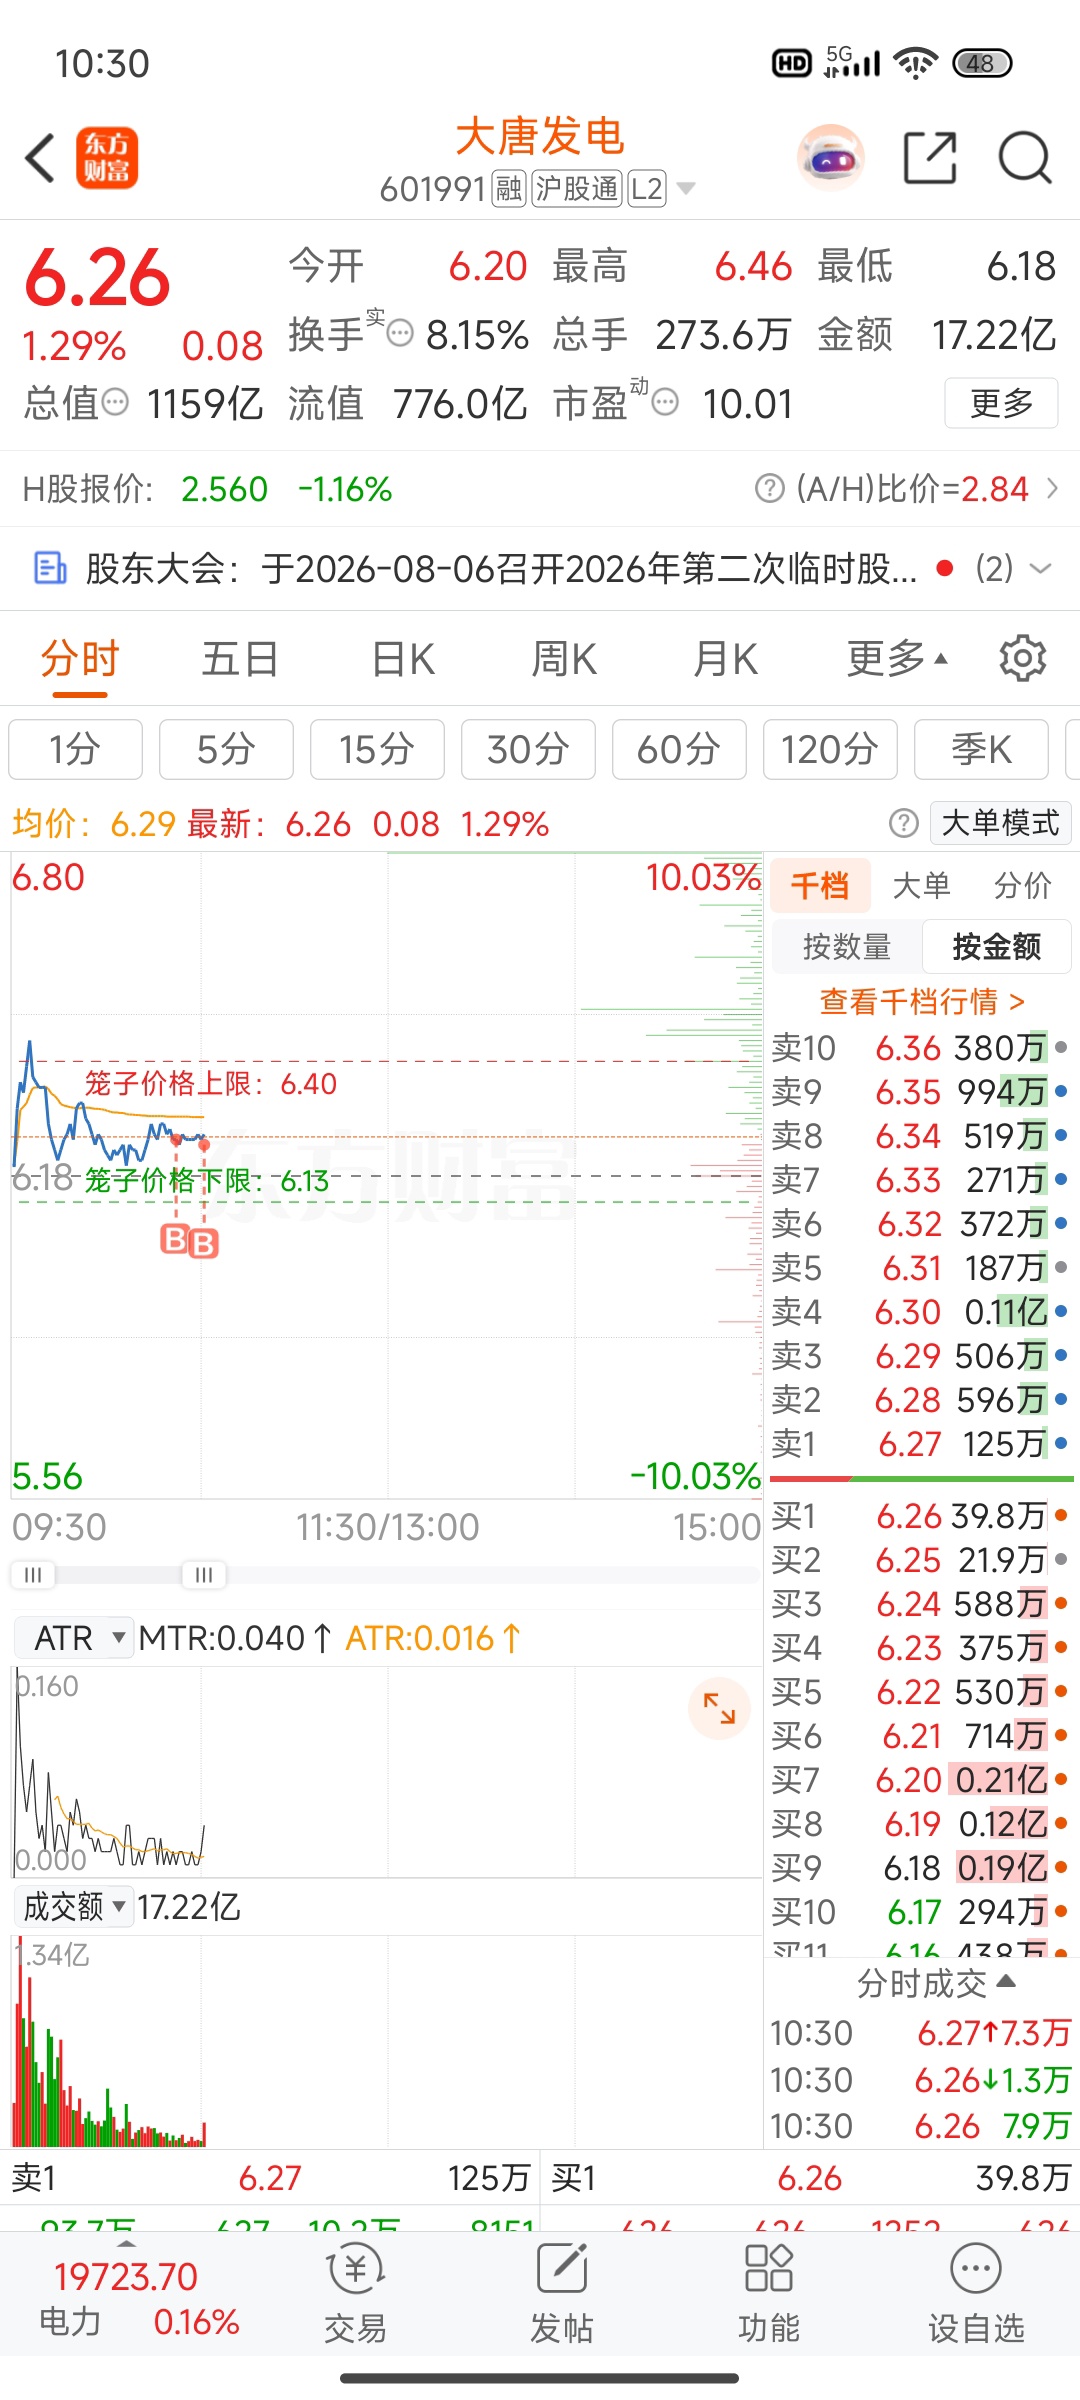Tap the 买7 6.20 0.21亿 row

point(921,1780)
